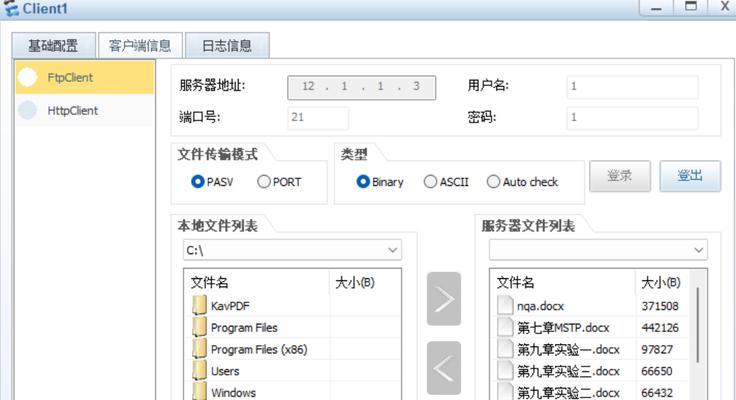Maximize the Client1 window
736x400 pixels.
691,7
